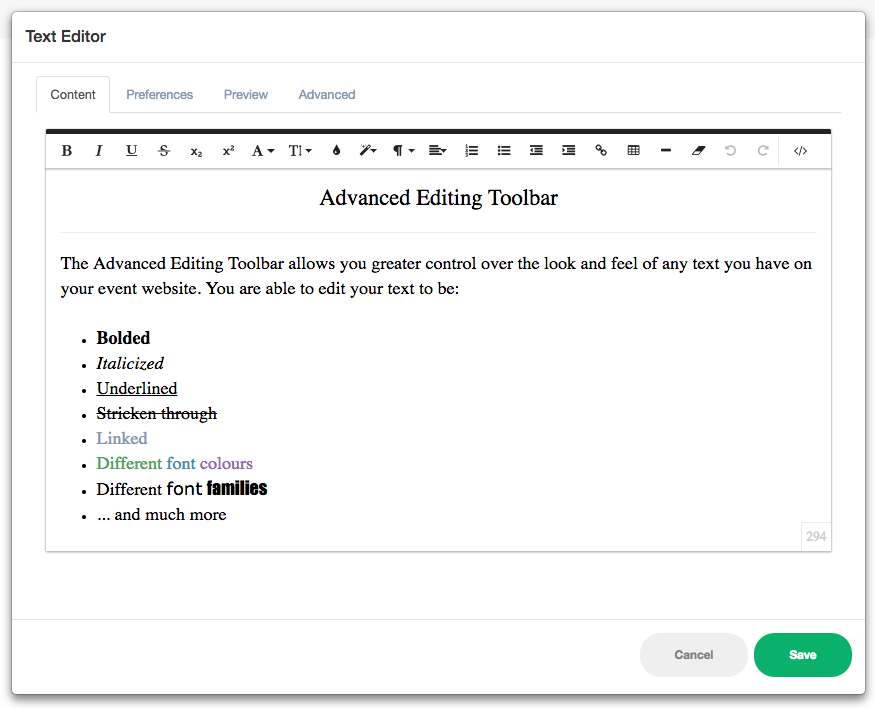
Task: Apply superscript formatting
Action: (x=227, y=150)
